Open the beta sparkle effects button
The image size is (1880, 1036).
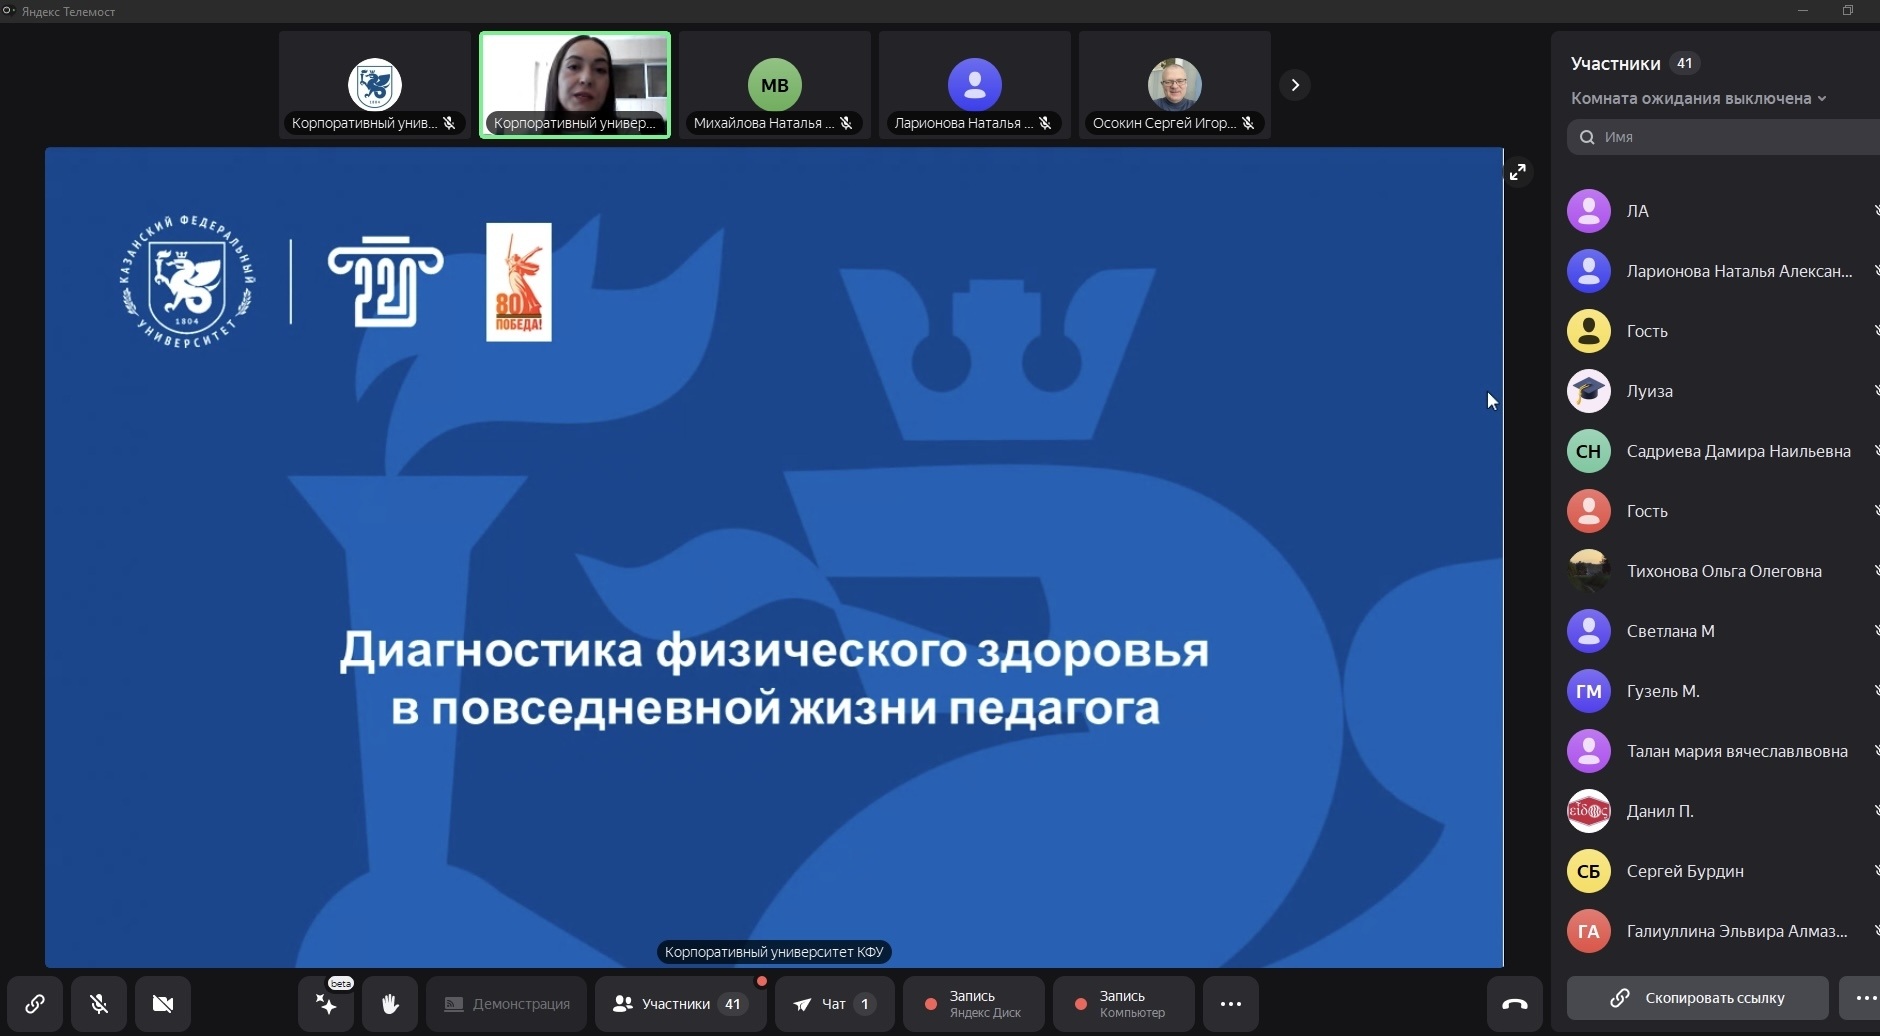coord(326,1003)
